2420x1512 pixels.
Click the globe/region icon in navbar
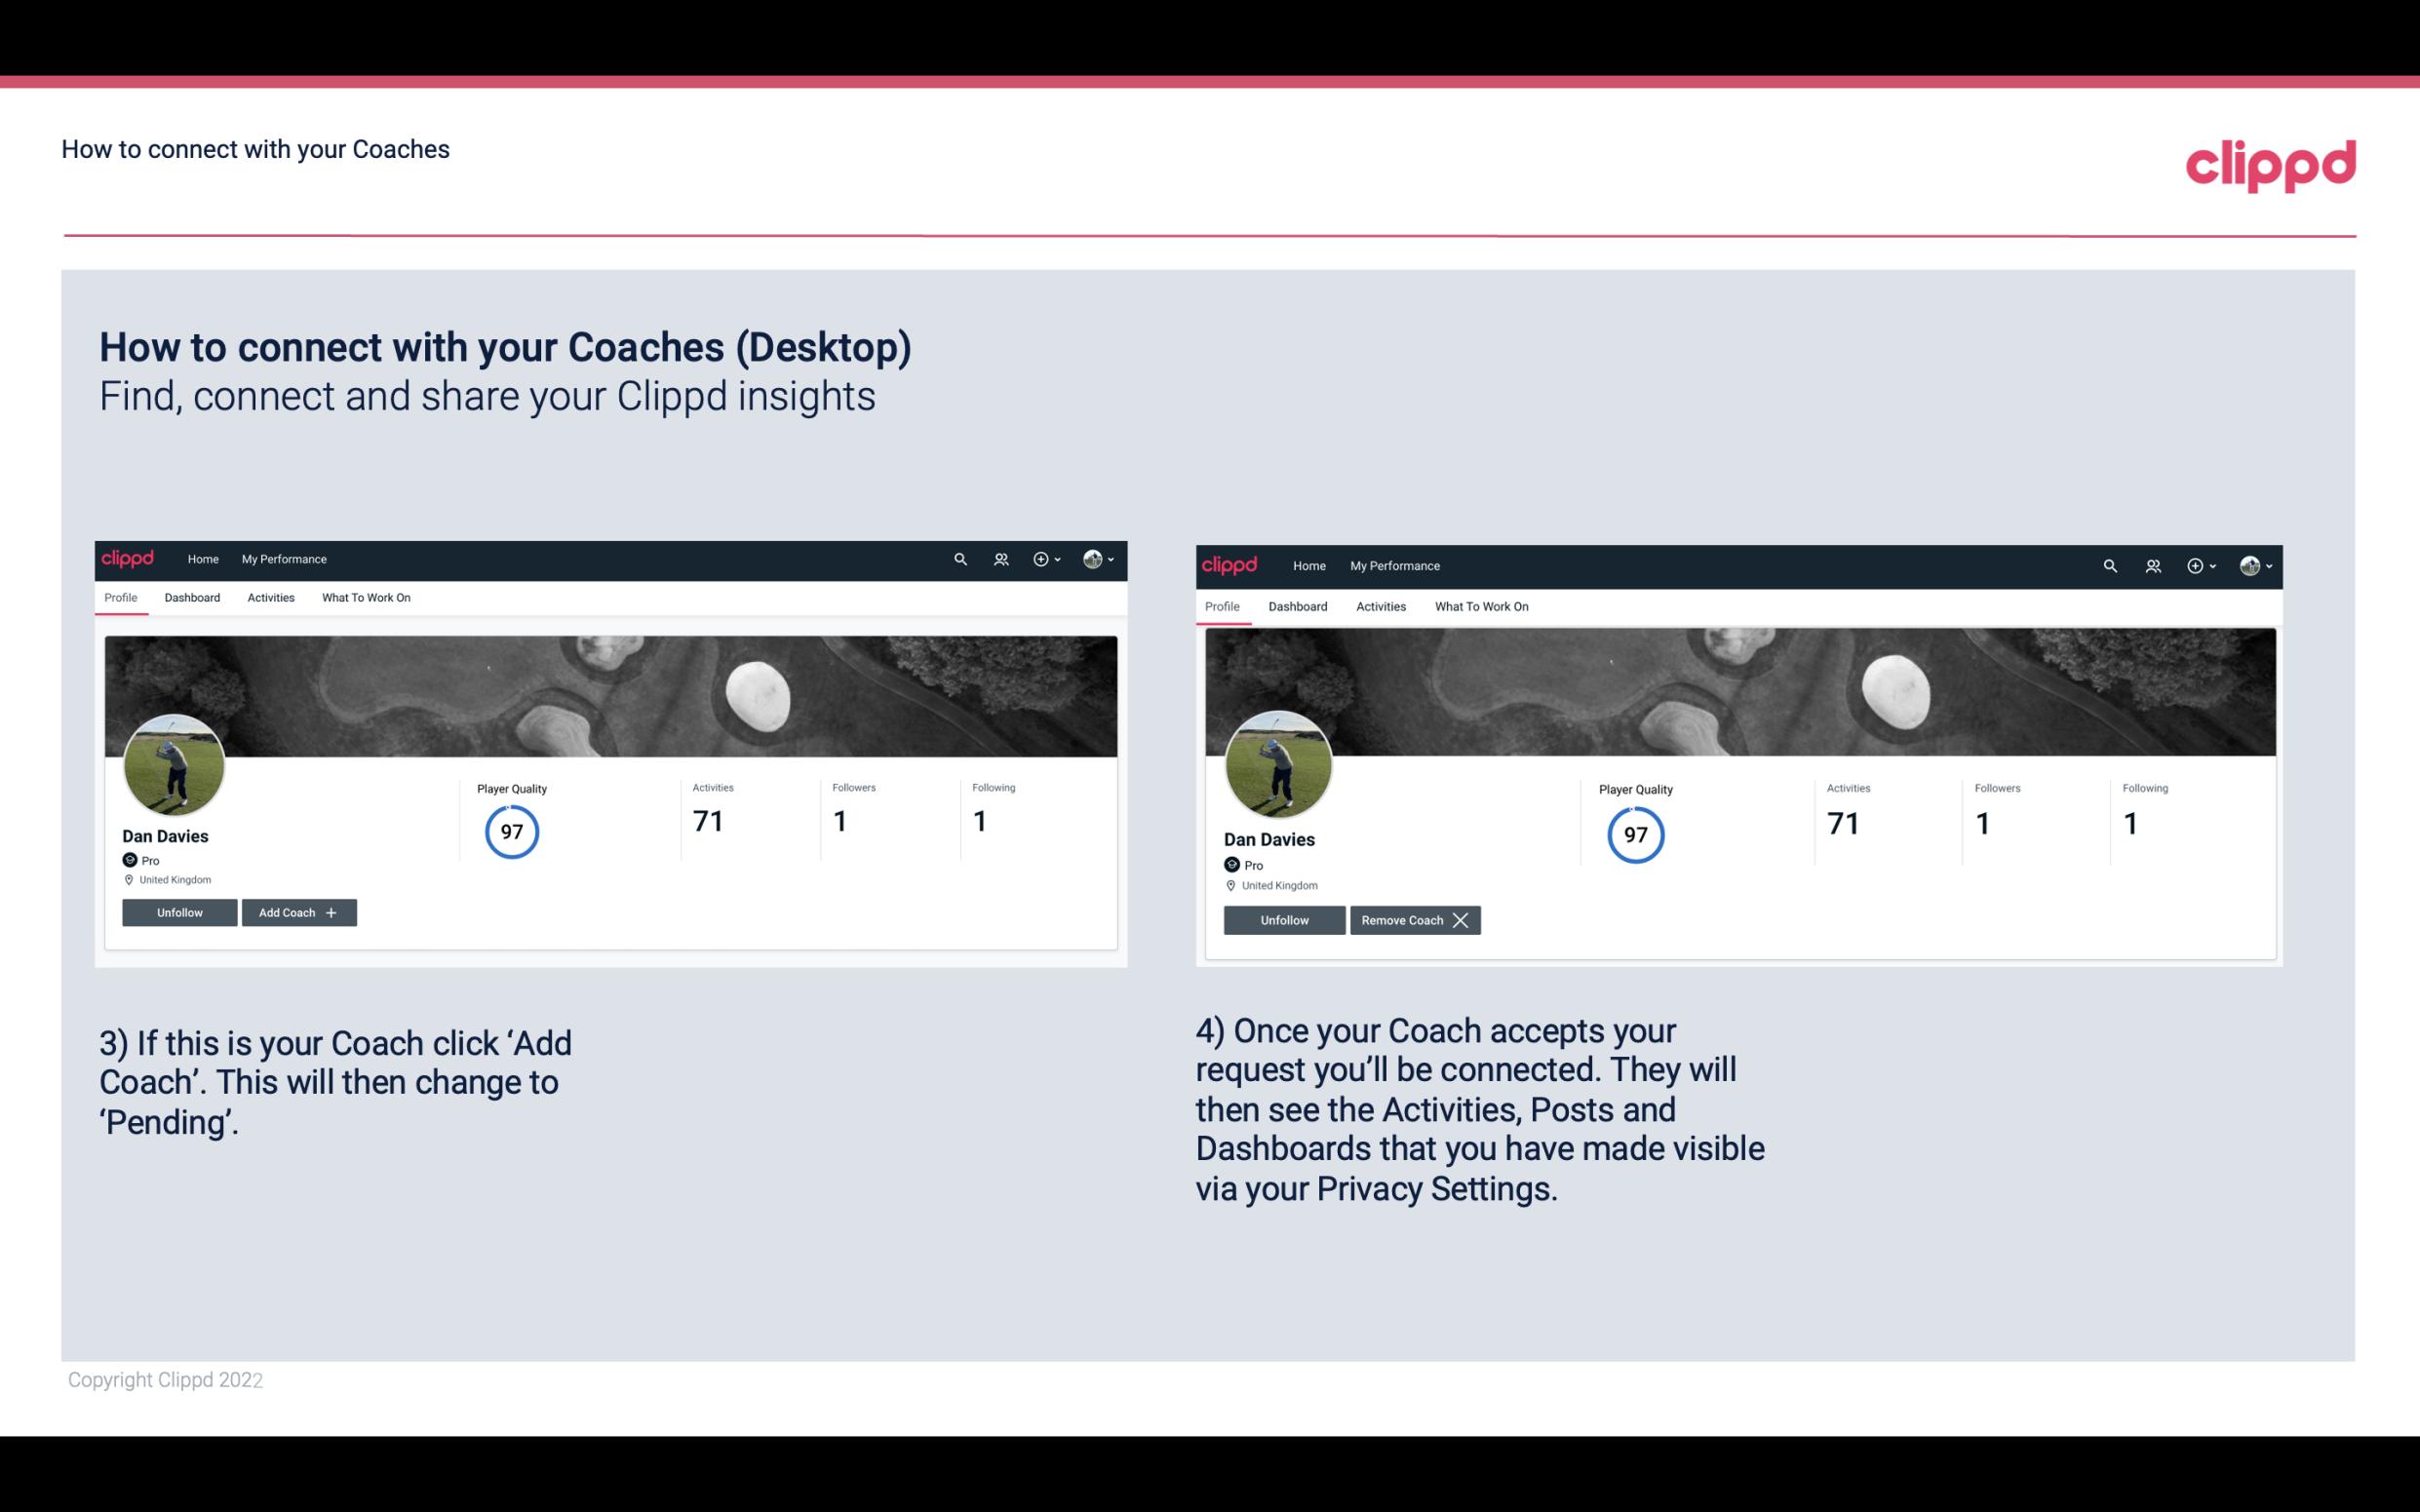(x=1094, y=558)
